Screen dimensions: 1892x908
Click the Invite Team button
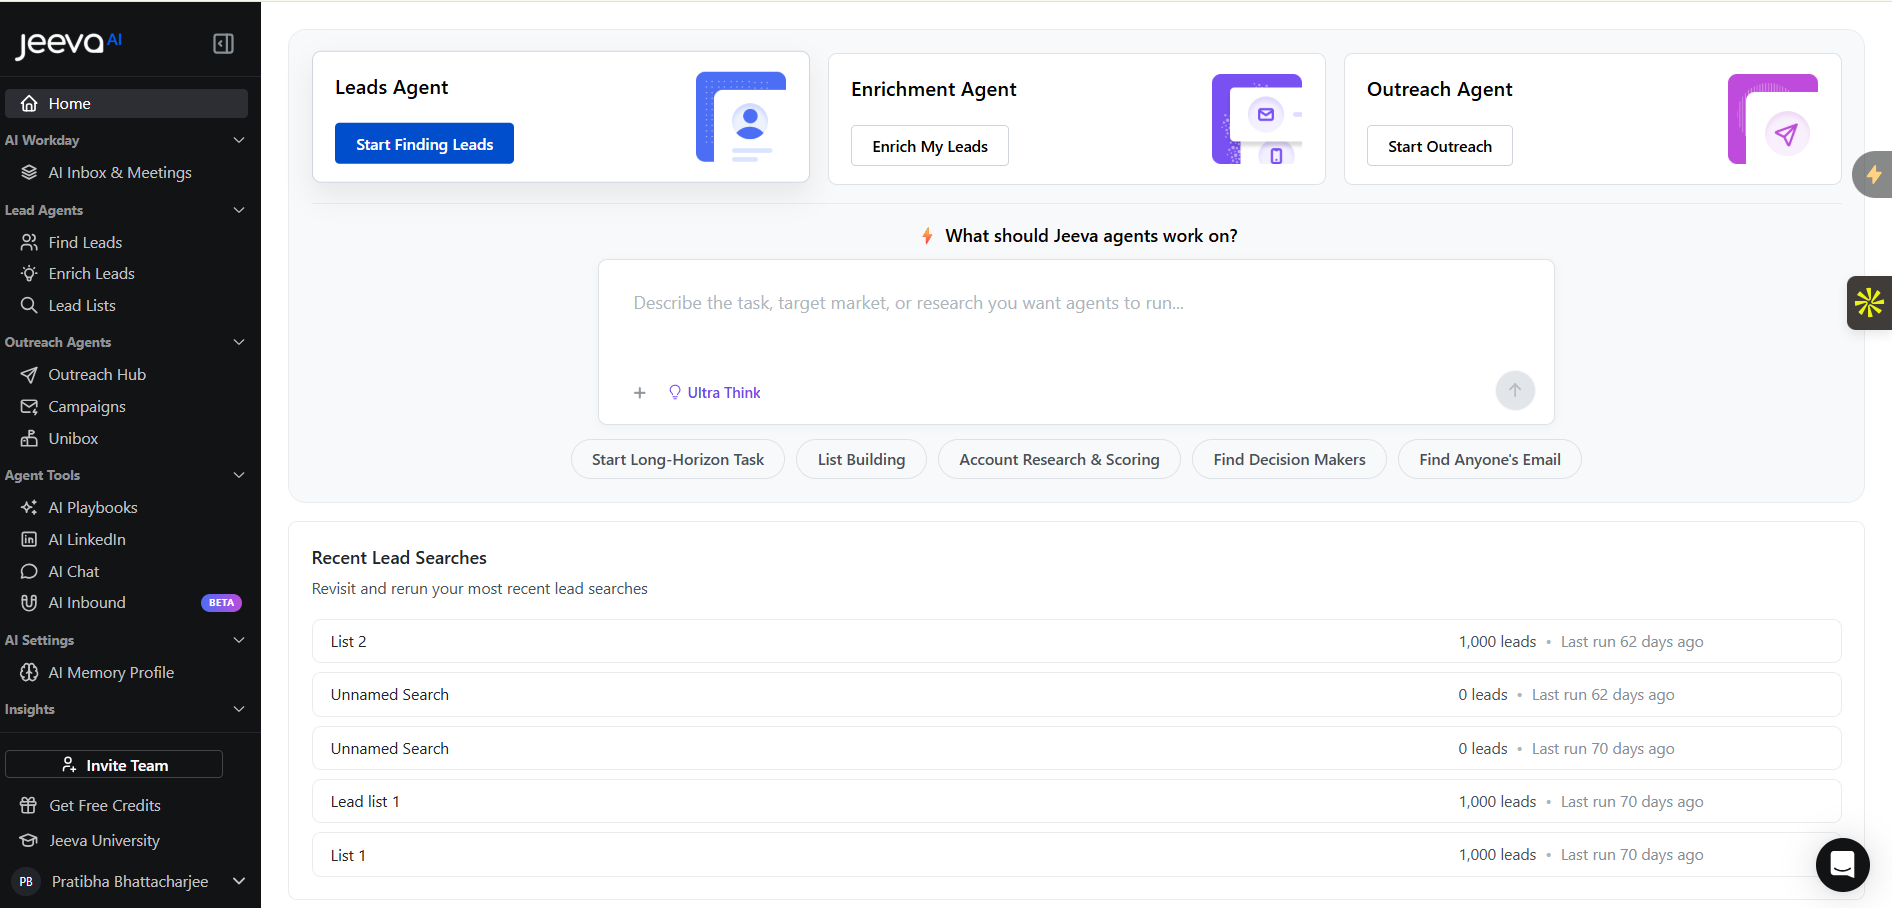[x=114, y=765]
